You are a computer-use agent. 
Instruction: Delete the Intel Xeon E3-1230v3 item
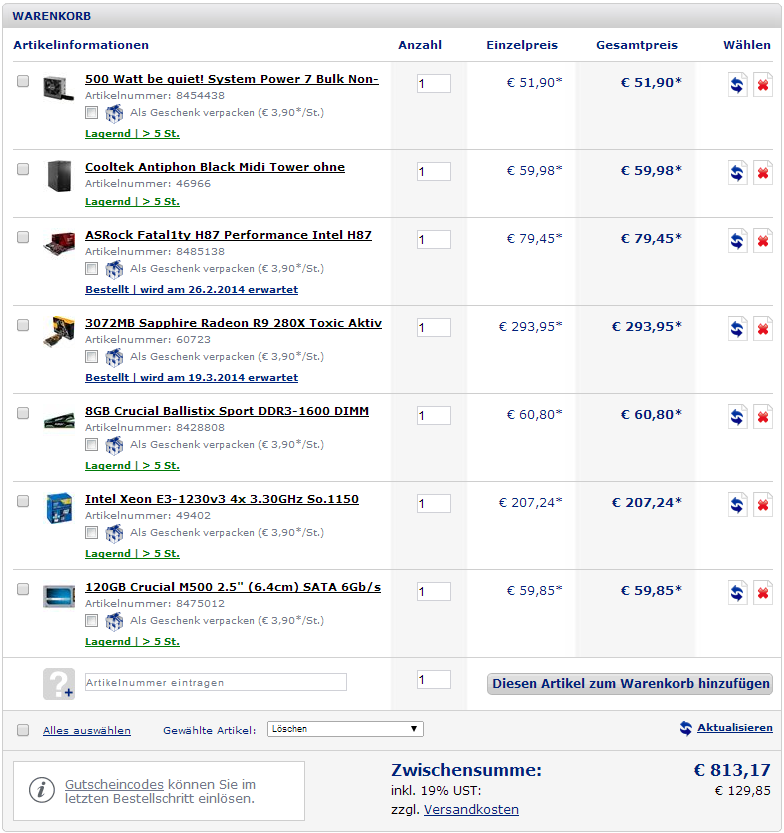[x=763, y=505]
